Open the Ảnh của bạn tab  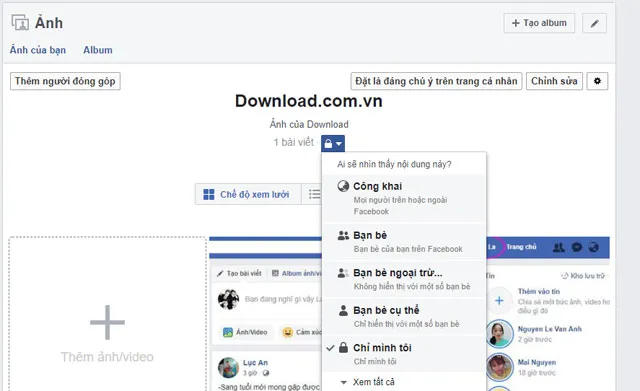tap(38, 50)
